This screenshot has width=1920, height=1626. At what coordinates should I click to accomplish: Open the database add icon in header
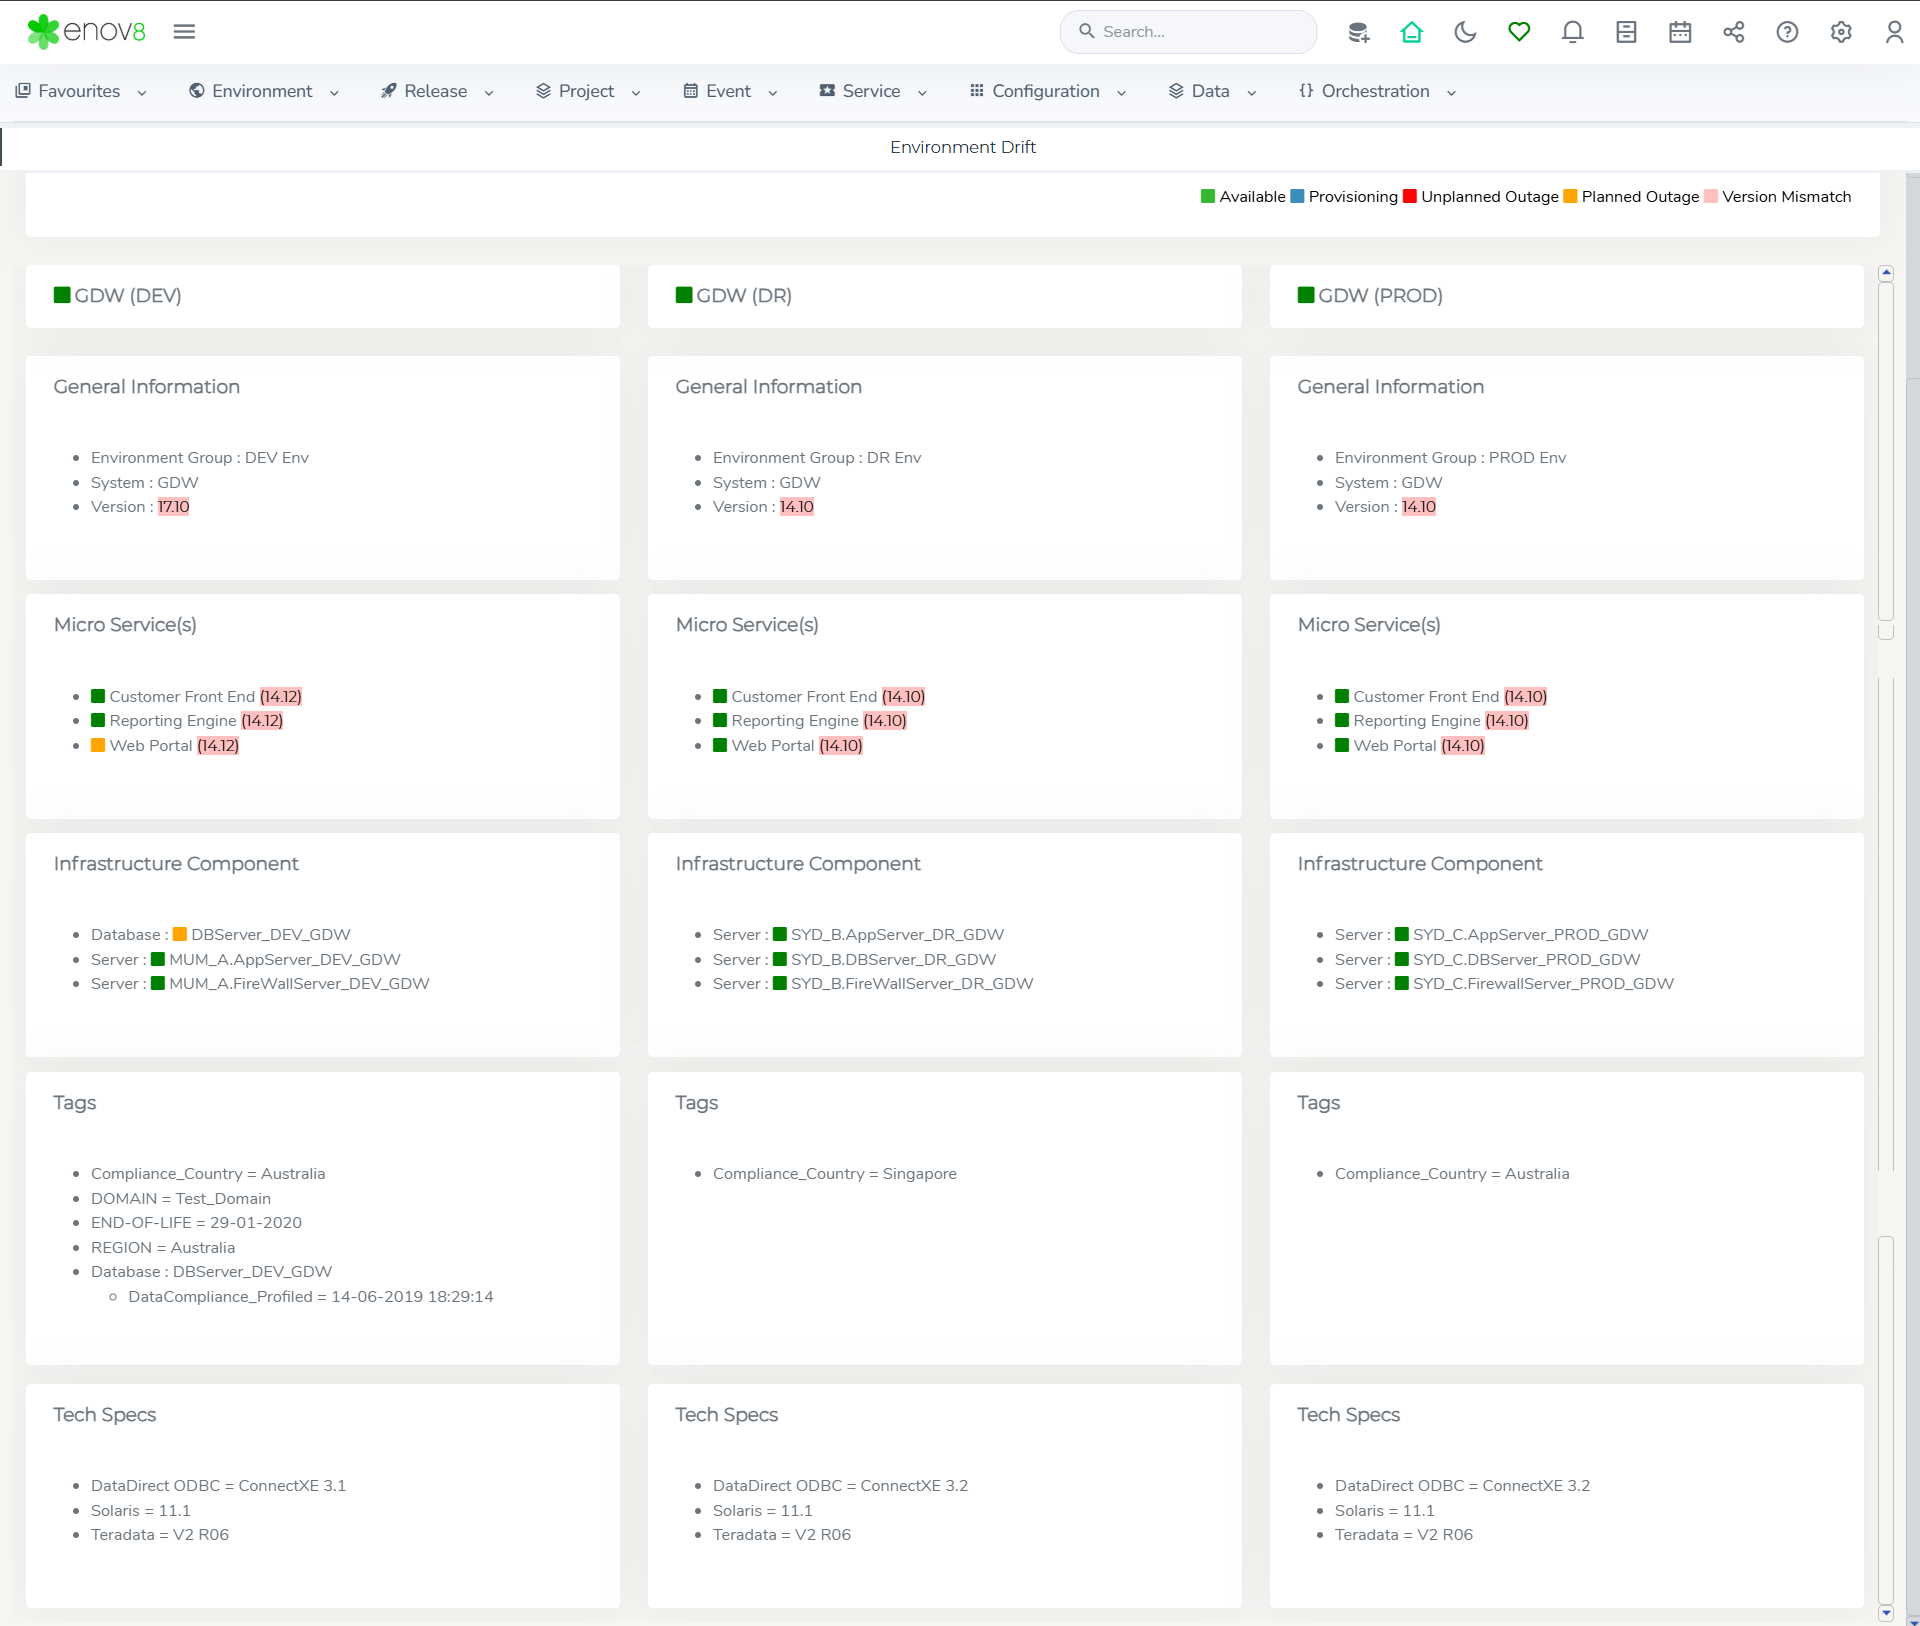pyautogui.click(x=1358, y=32)
